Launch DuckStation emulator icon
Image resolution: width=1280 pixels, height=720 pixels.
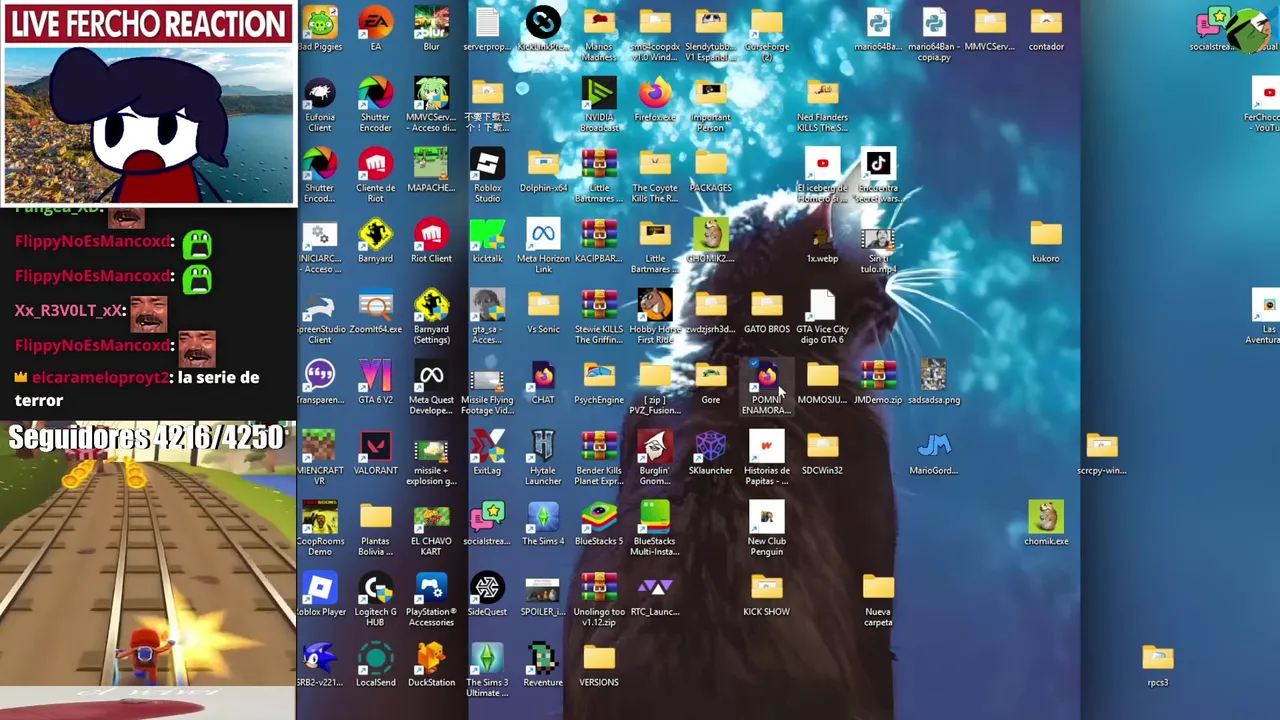tap(431, 659)
